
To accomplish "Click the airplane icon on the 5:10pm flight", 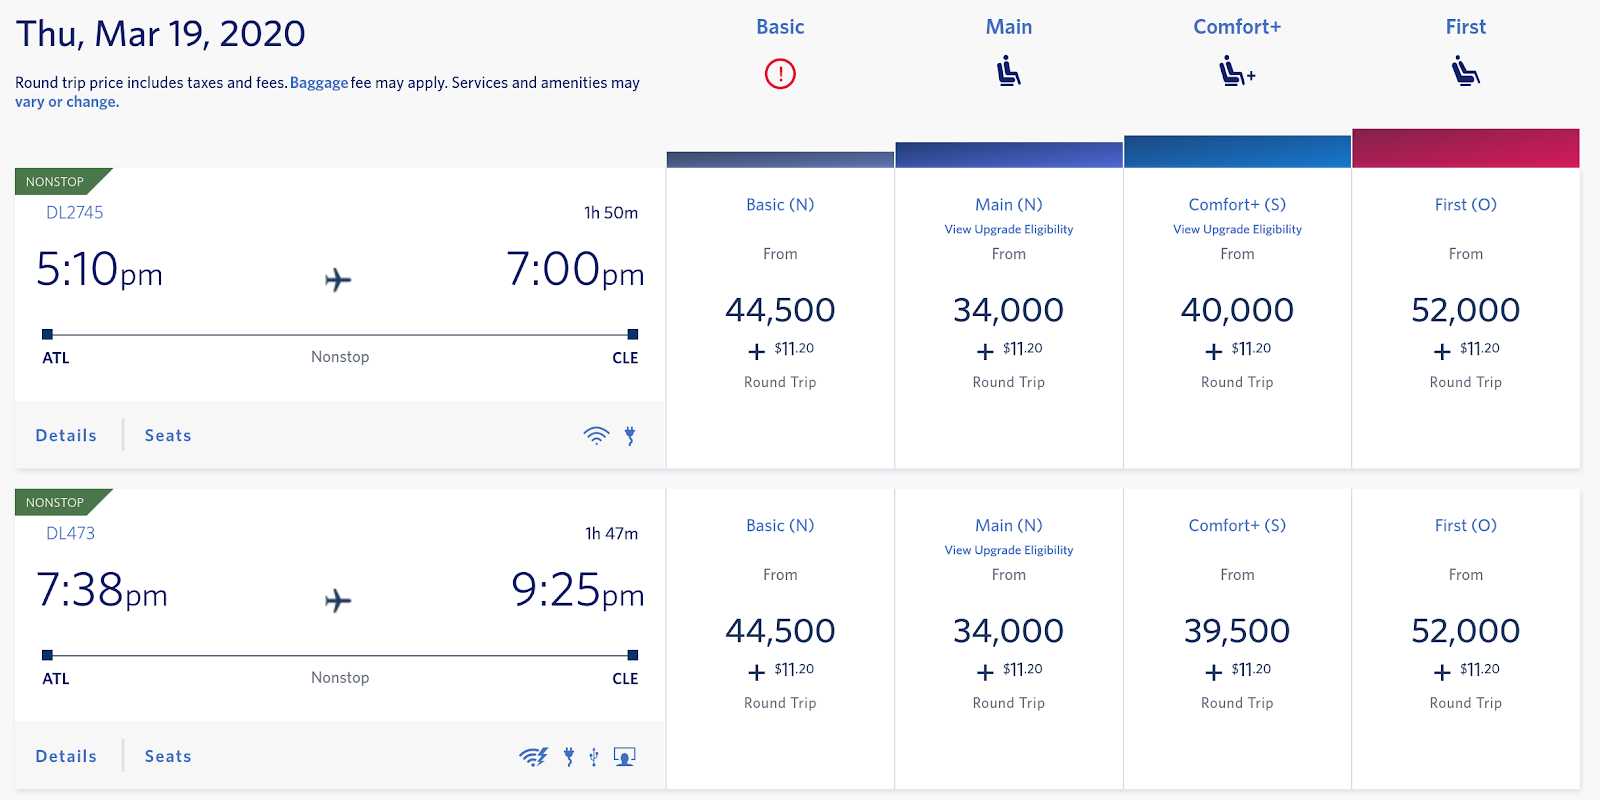I will [338, 279].
